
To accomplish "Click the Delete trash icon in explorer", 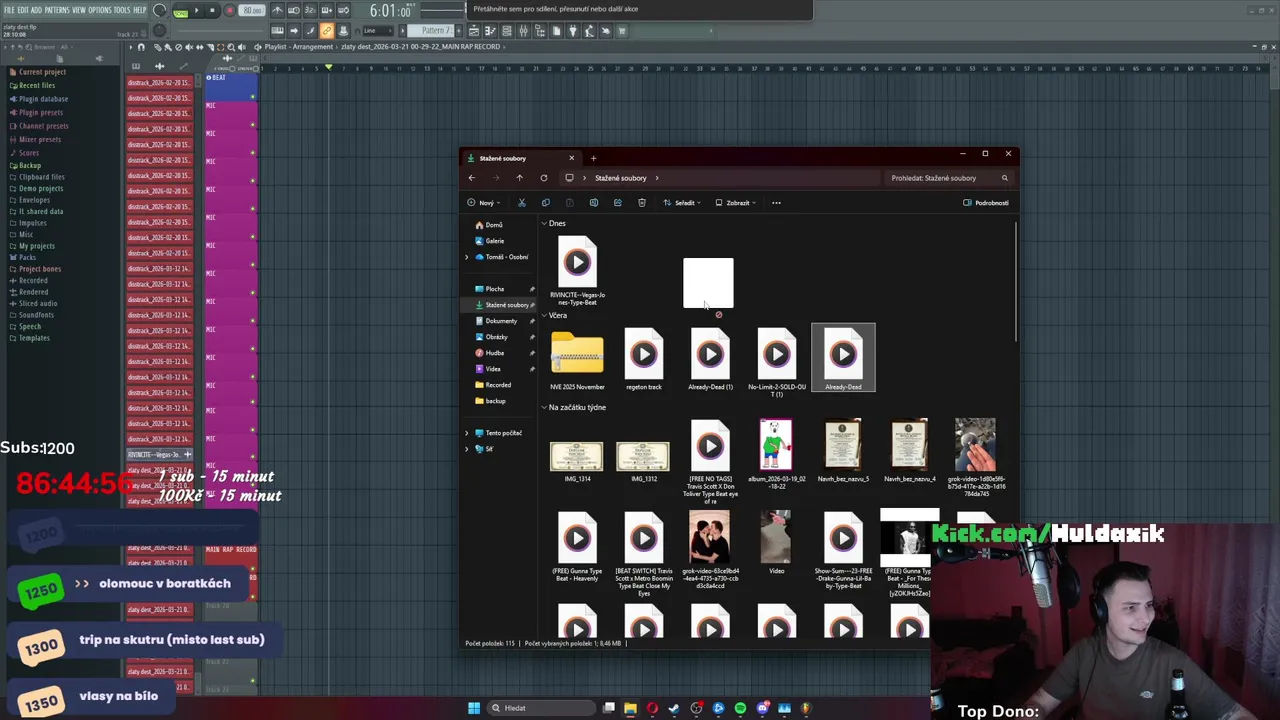I will 642,203.
